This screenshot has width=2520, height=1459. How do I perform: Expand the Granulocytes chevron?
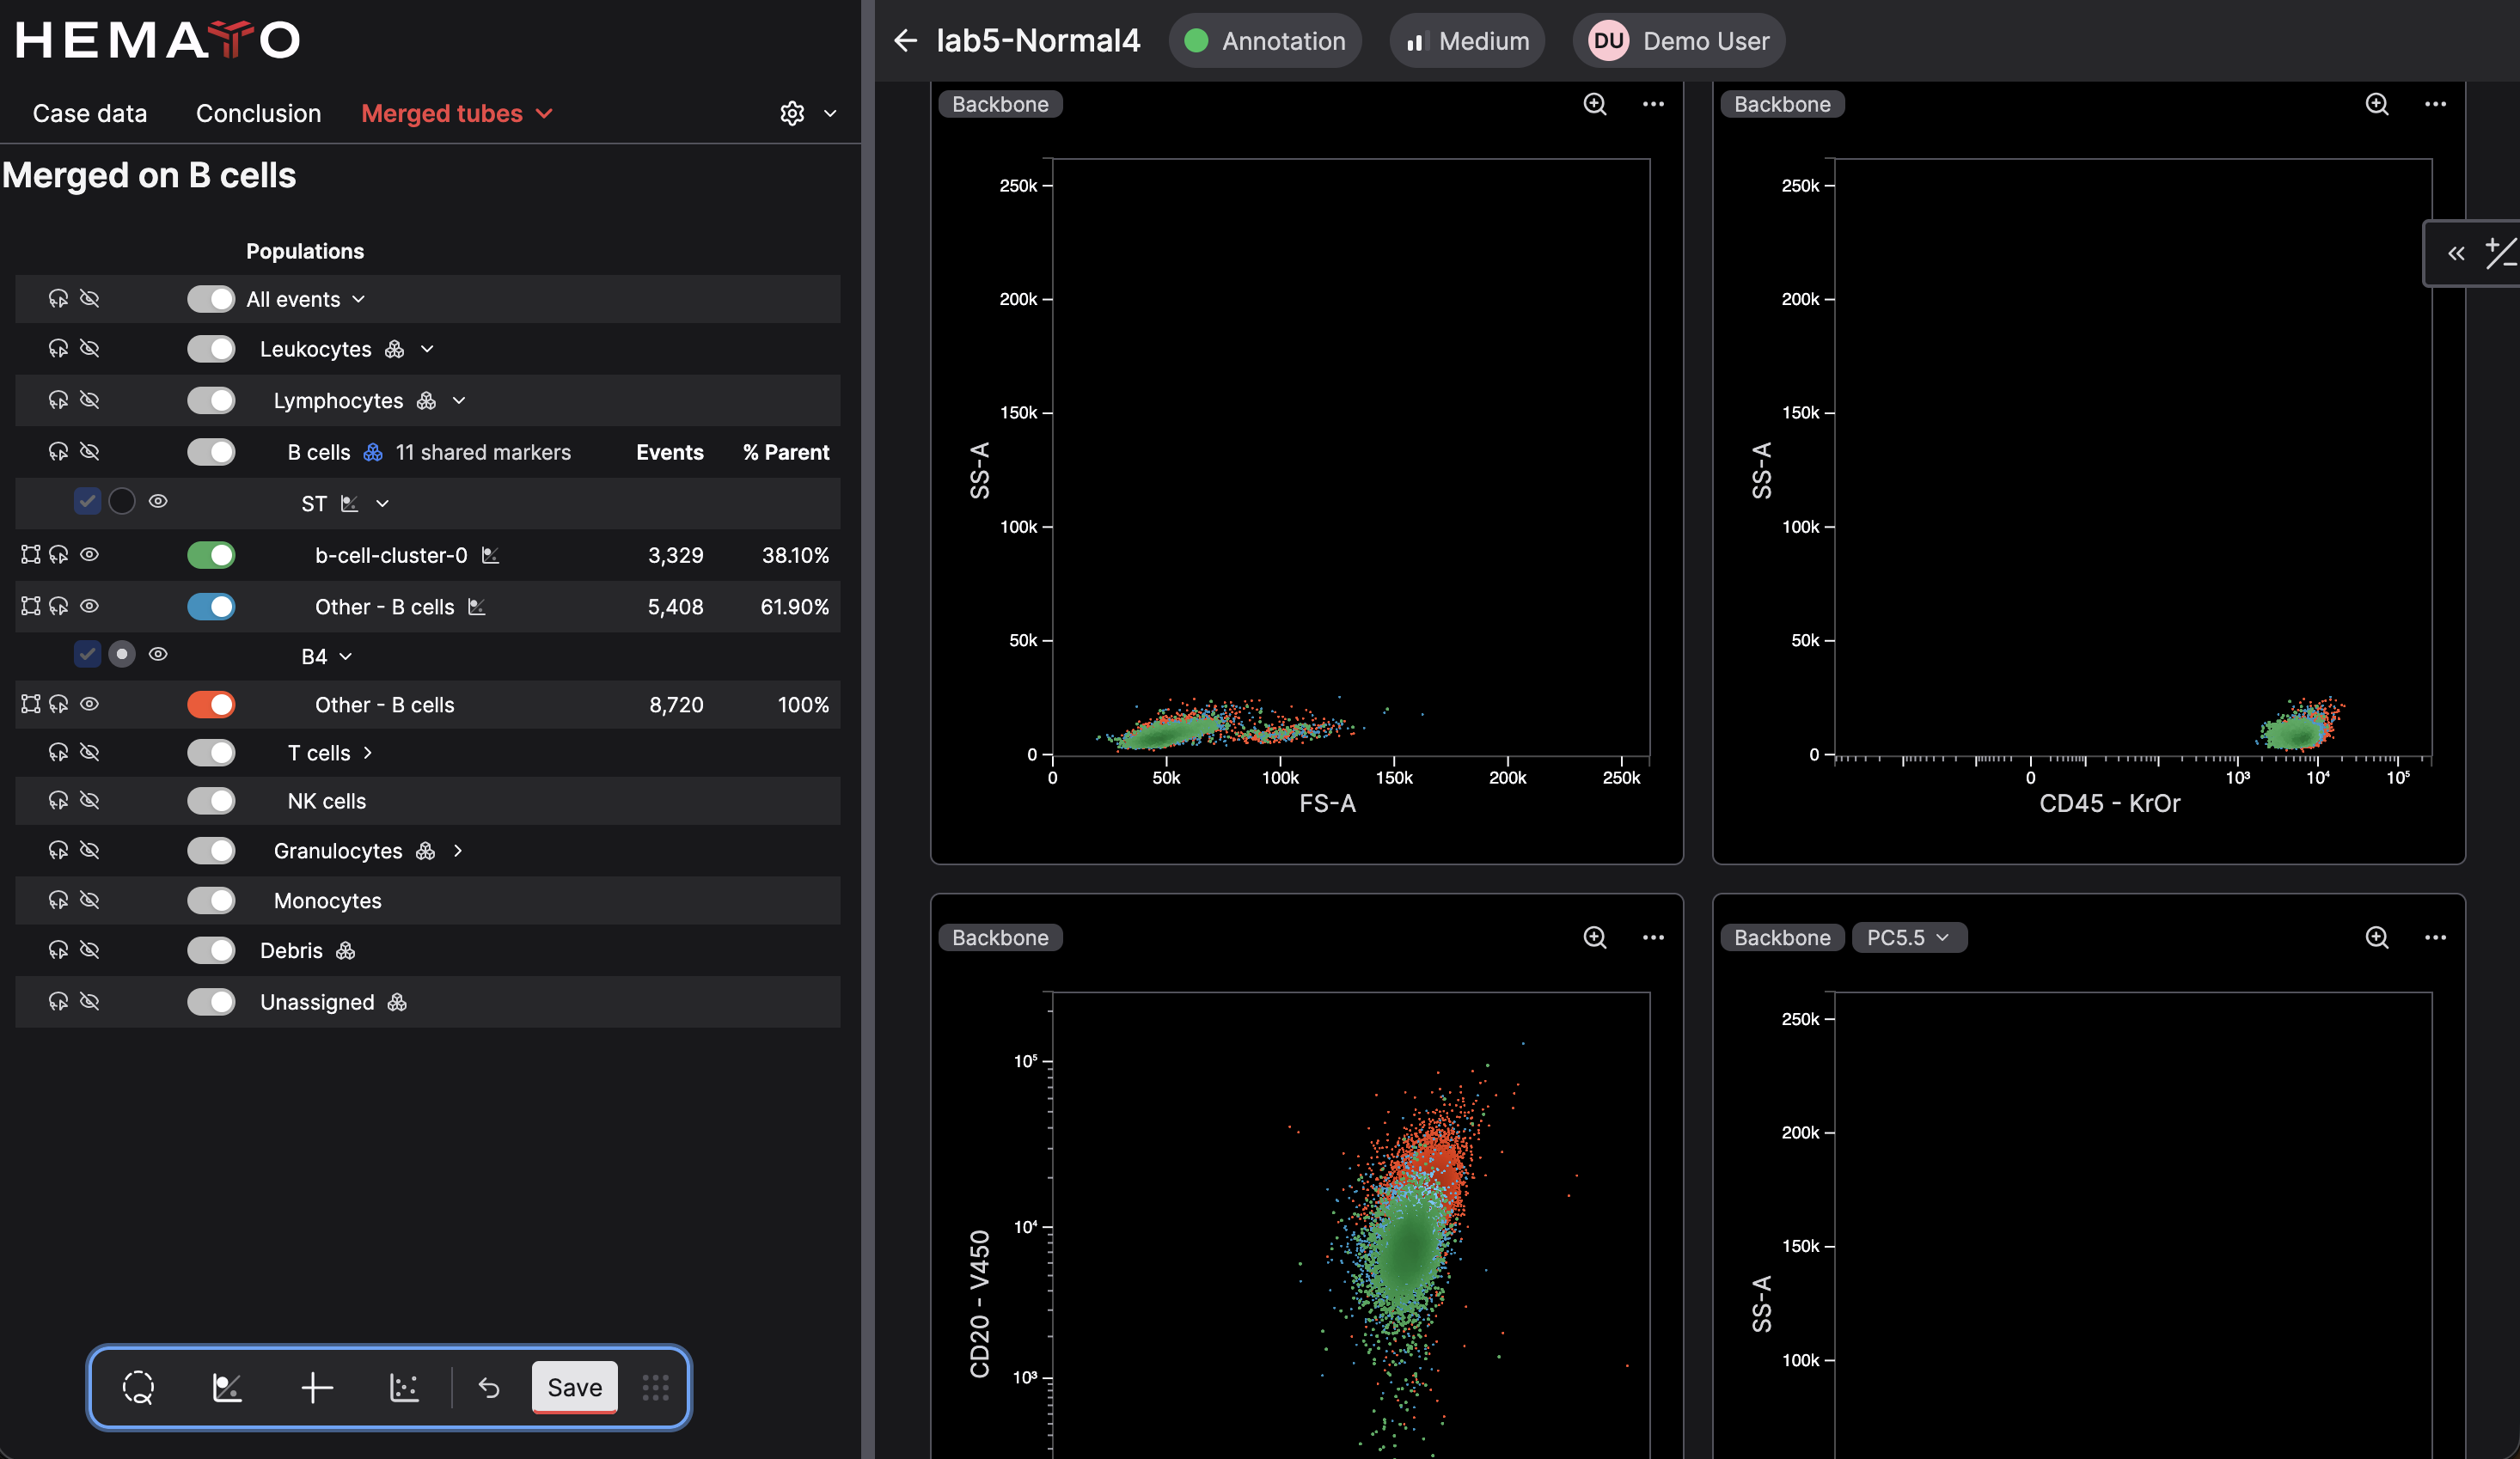(x=458, y=851)
